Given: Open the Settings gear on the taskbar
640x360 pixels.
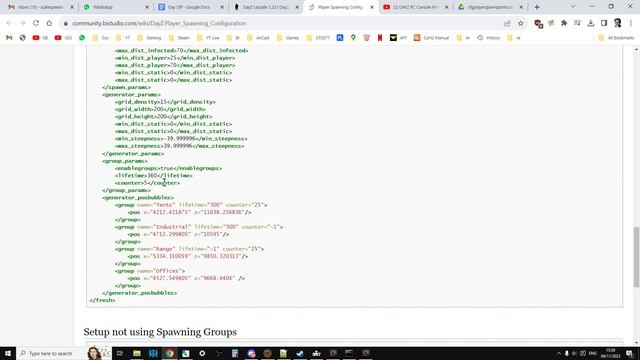Looking at the screenshot, I should click(x=202, y=353).
